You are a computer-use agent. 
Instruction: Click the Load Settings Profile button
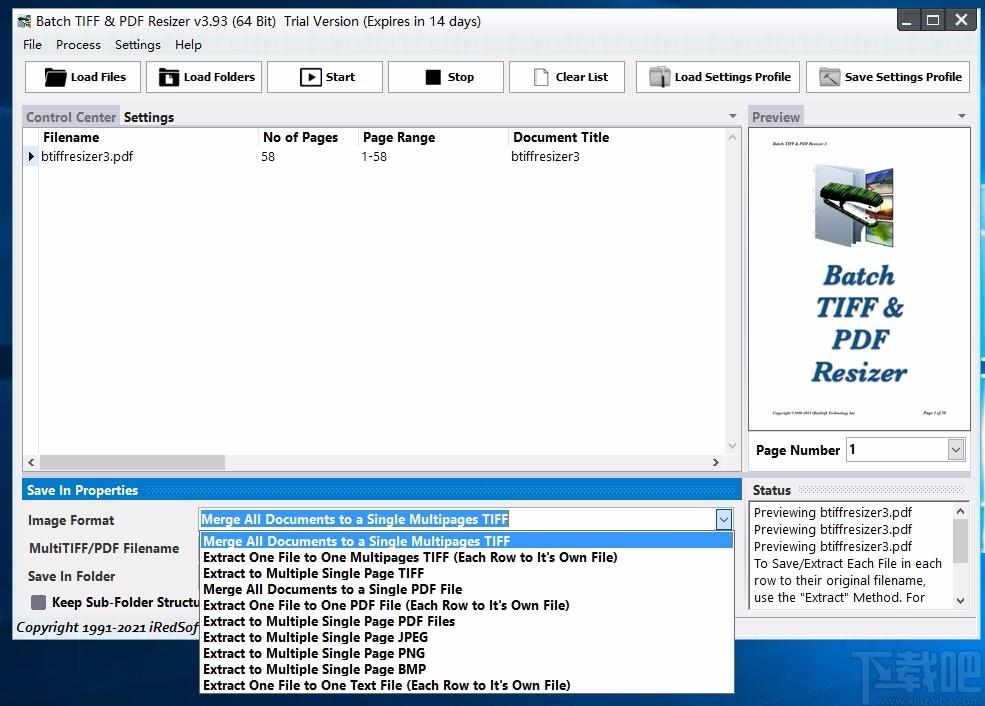[718, 77]
